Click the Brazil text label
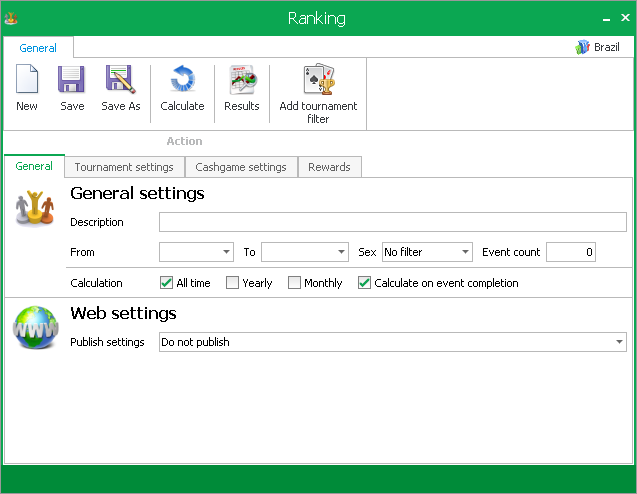This screenshot has width=637, height=494. click(607, 47)
